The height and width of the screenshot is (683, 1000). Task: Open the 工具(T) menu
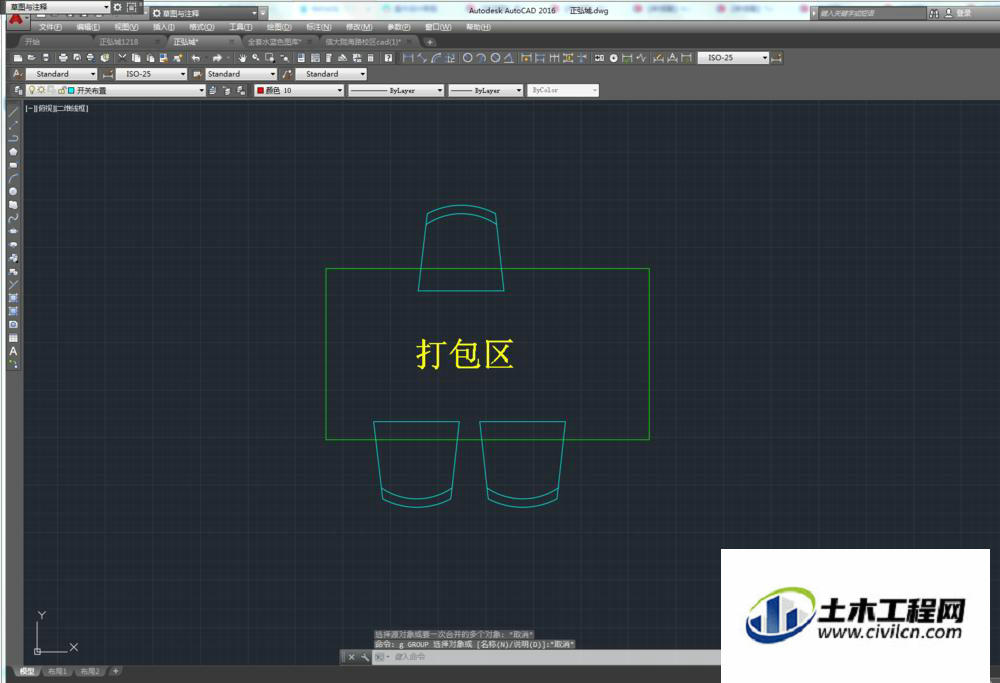coord(240,27)
